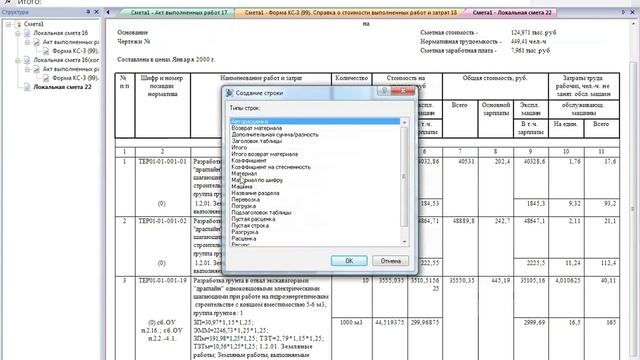Viewport: 640px width, 360px height.
Task: Select "Погрузка" in the list
Action: coord(315,206)
